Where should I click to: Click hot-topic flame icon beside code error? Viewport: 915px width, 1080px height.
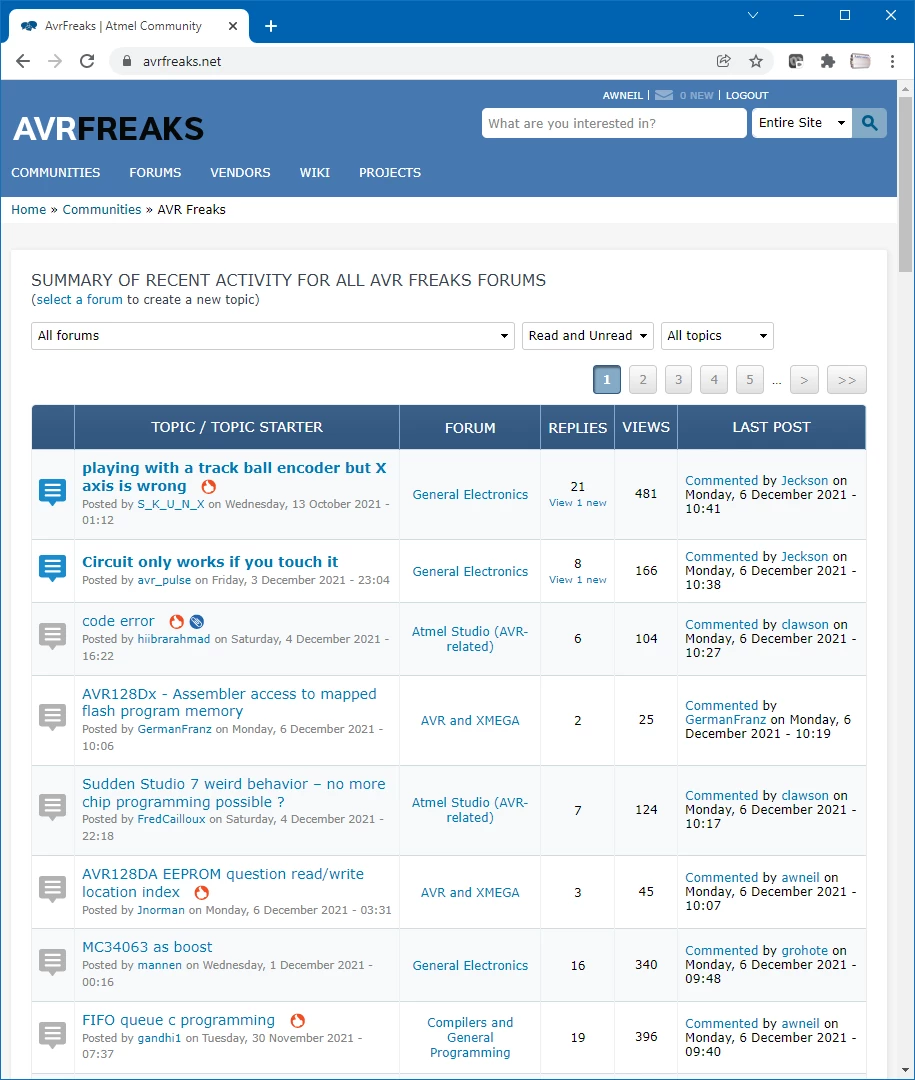tap(177, 621)
